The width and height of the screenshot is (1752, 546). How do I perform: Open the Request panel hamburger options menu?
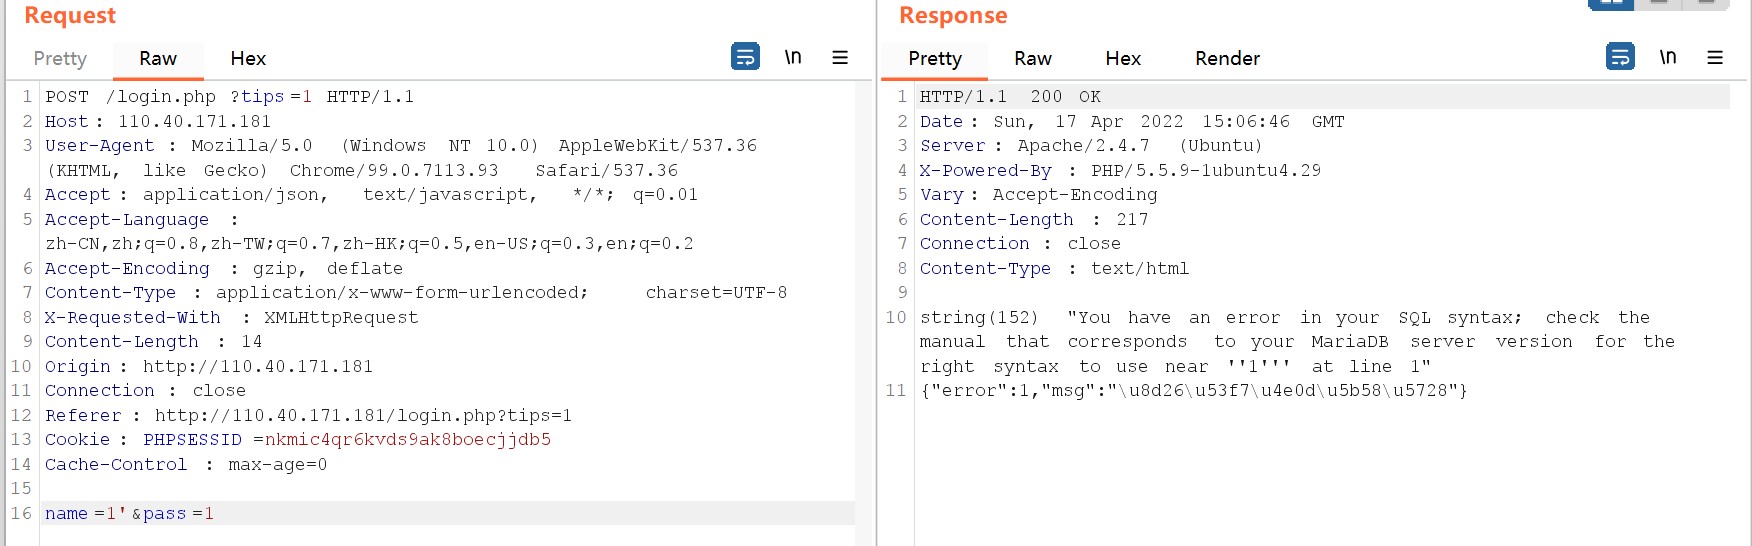pyautogui.click(x=840, y=57)
